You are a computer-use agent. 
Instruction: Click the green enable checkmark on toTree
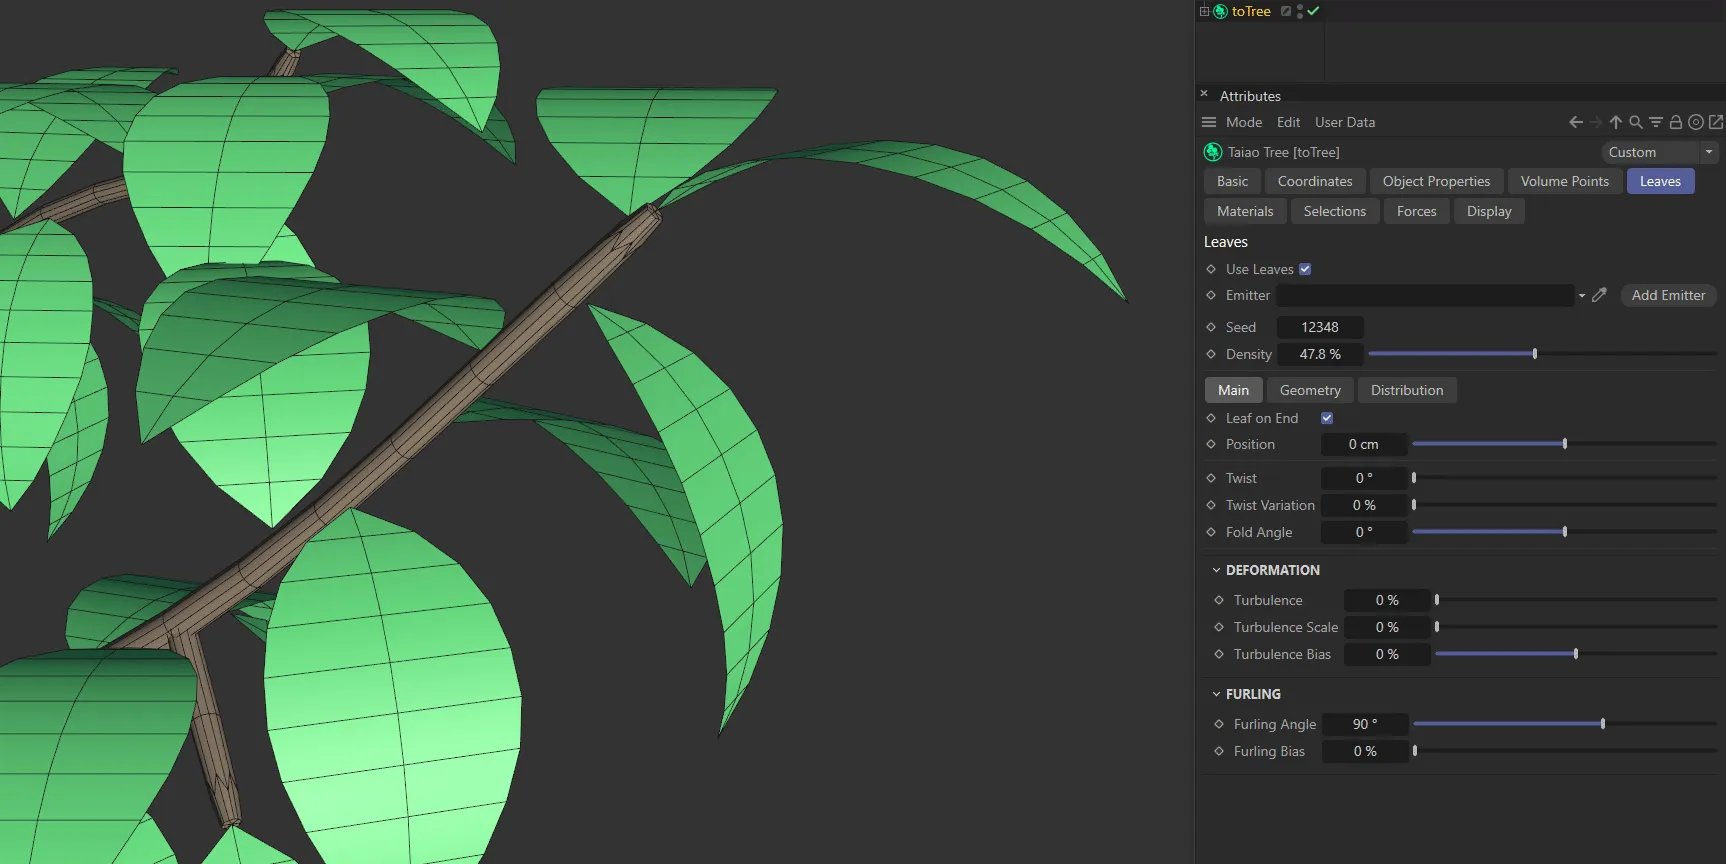tap(1313, 11)
